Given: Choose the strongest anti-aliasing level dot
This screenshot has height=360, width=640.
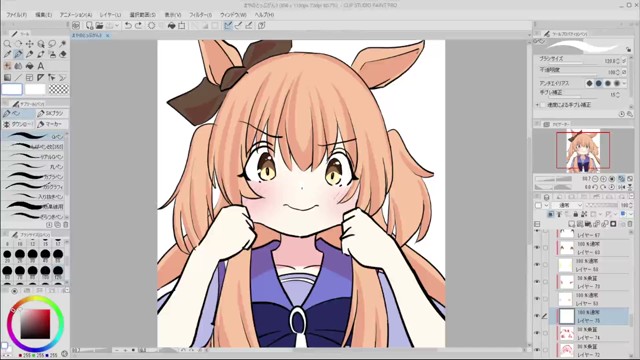Looking at the screenshot, I should (x=617, y=83).
